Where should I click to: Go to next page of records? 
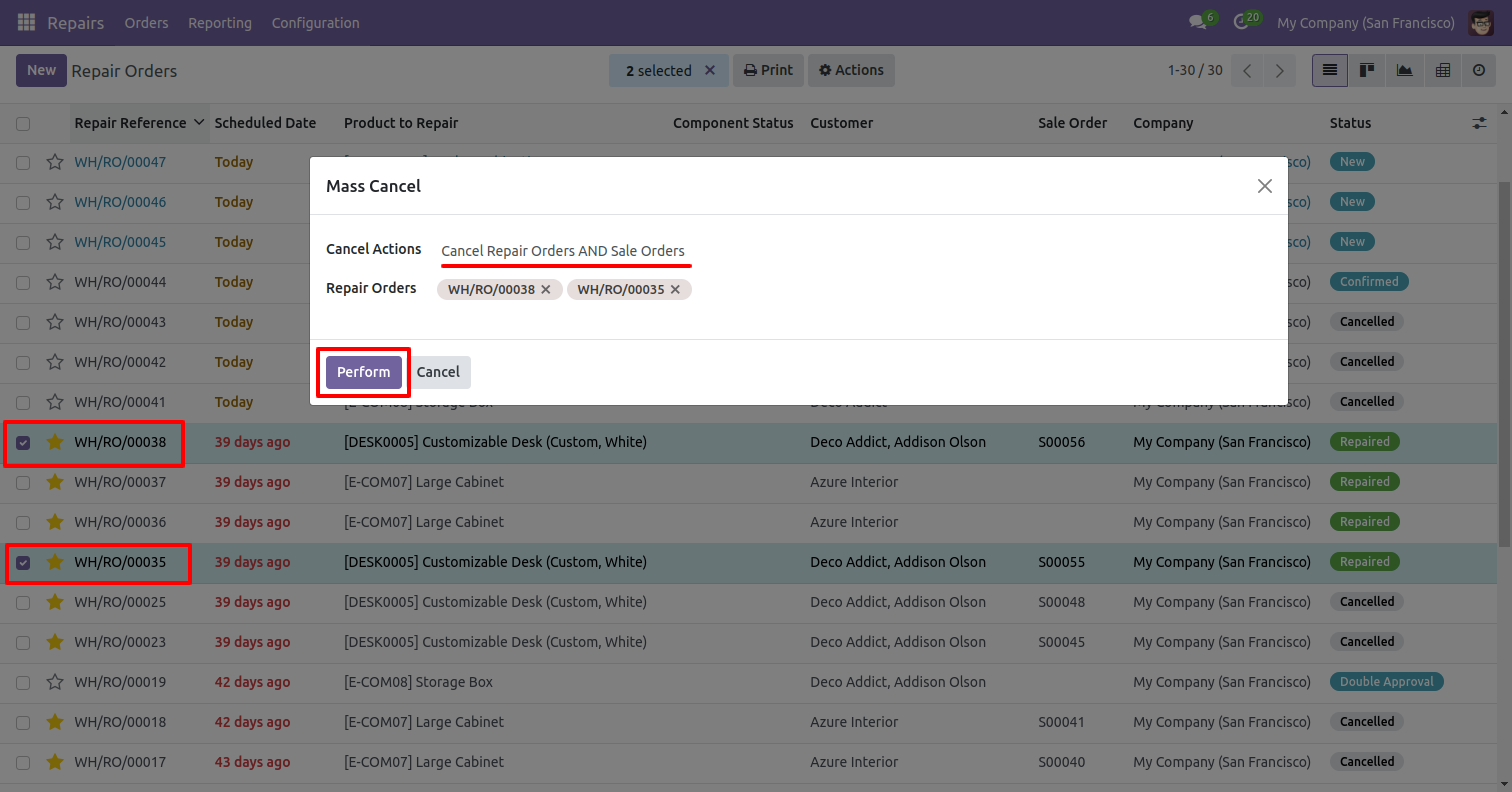pos(1279,71)
